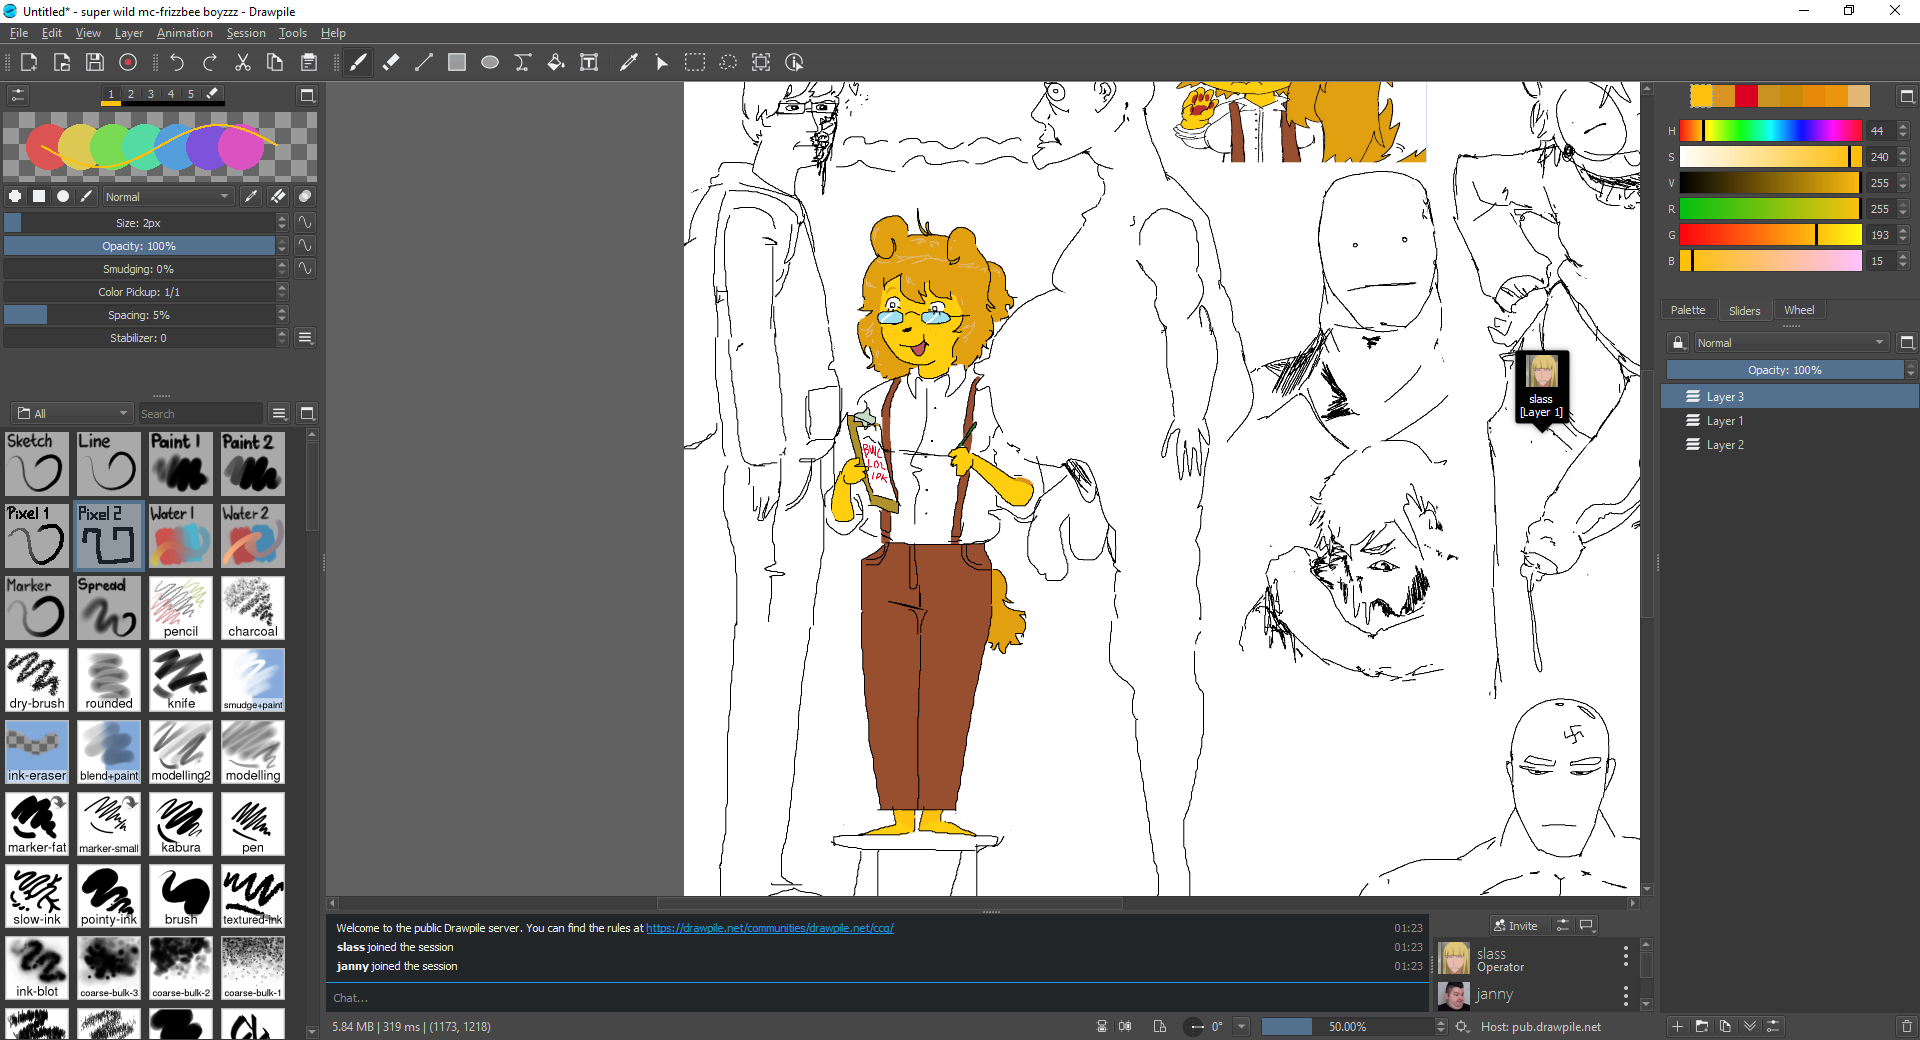
Task: Open brush blend mode Normal dropdown
Action: 167,197
